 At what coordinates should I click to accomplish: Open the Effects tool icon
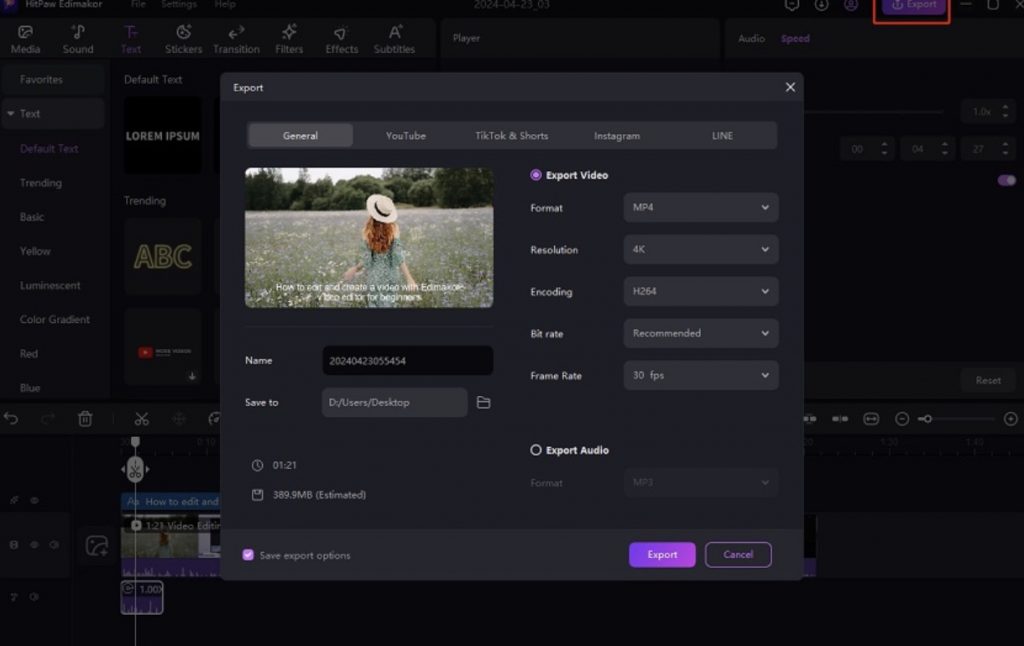pos(341,33)
